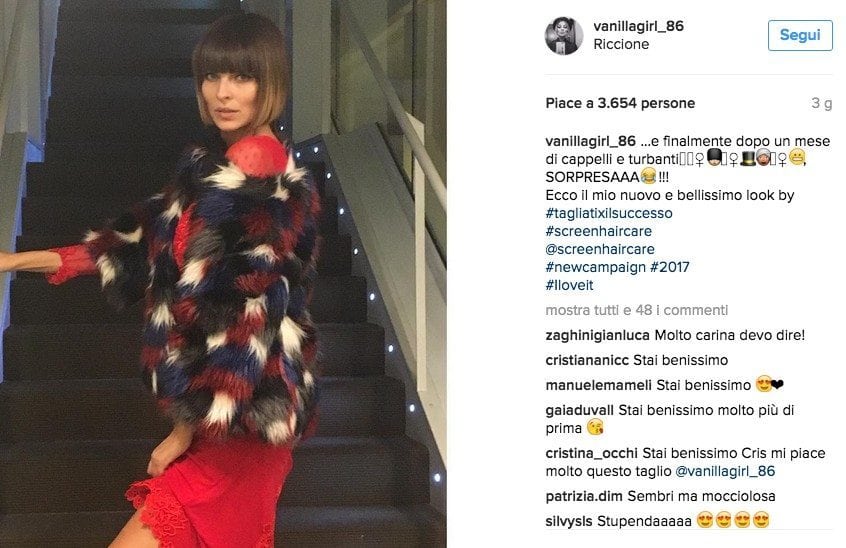Open the #Iloveit hashtag
This screenshot has width=846, height=548.
click(569, 285)
